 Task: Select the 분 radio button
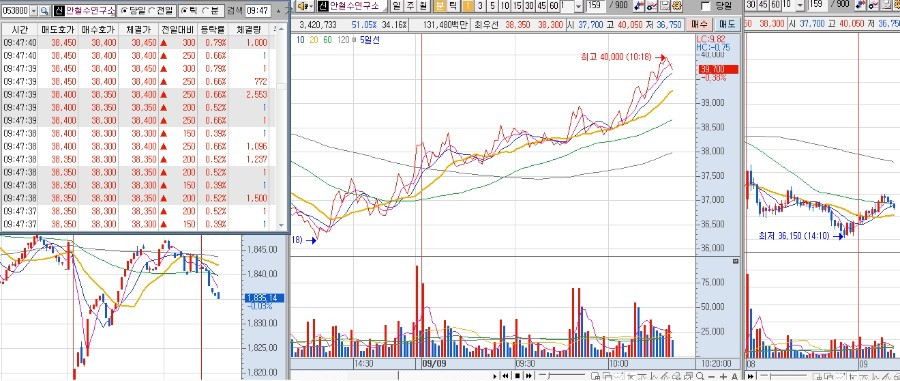click(209, 11)
